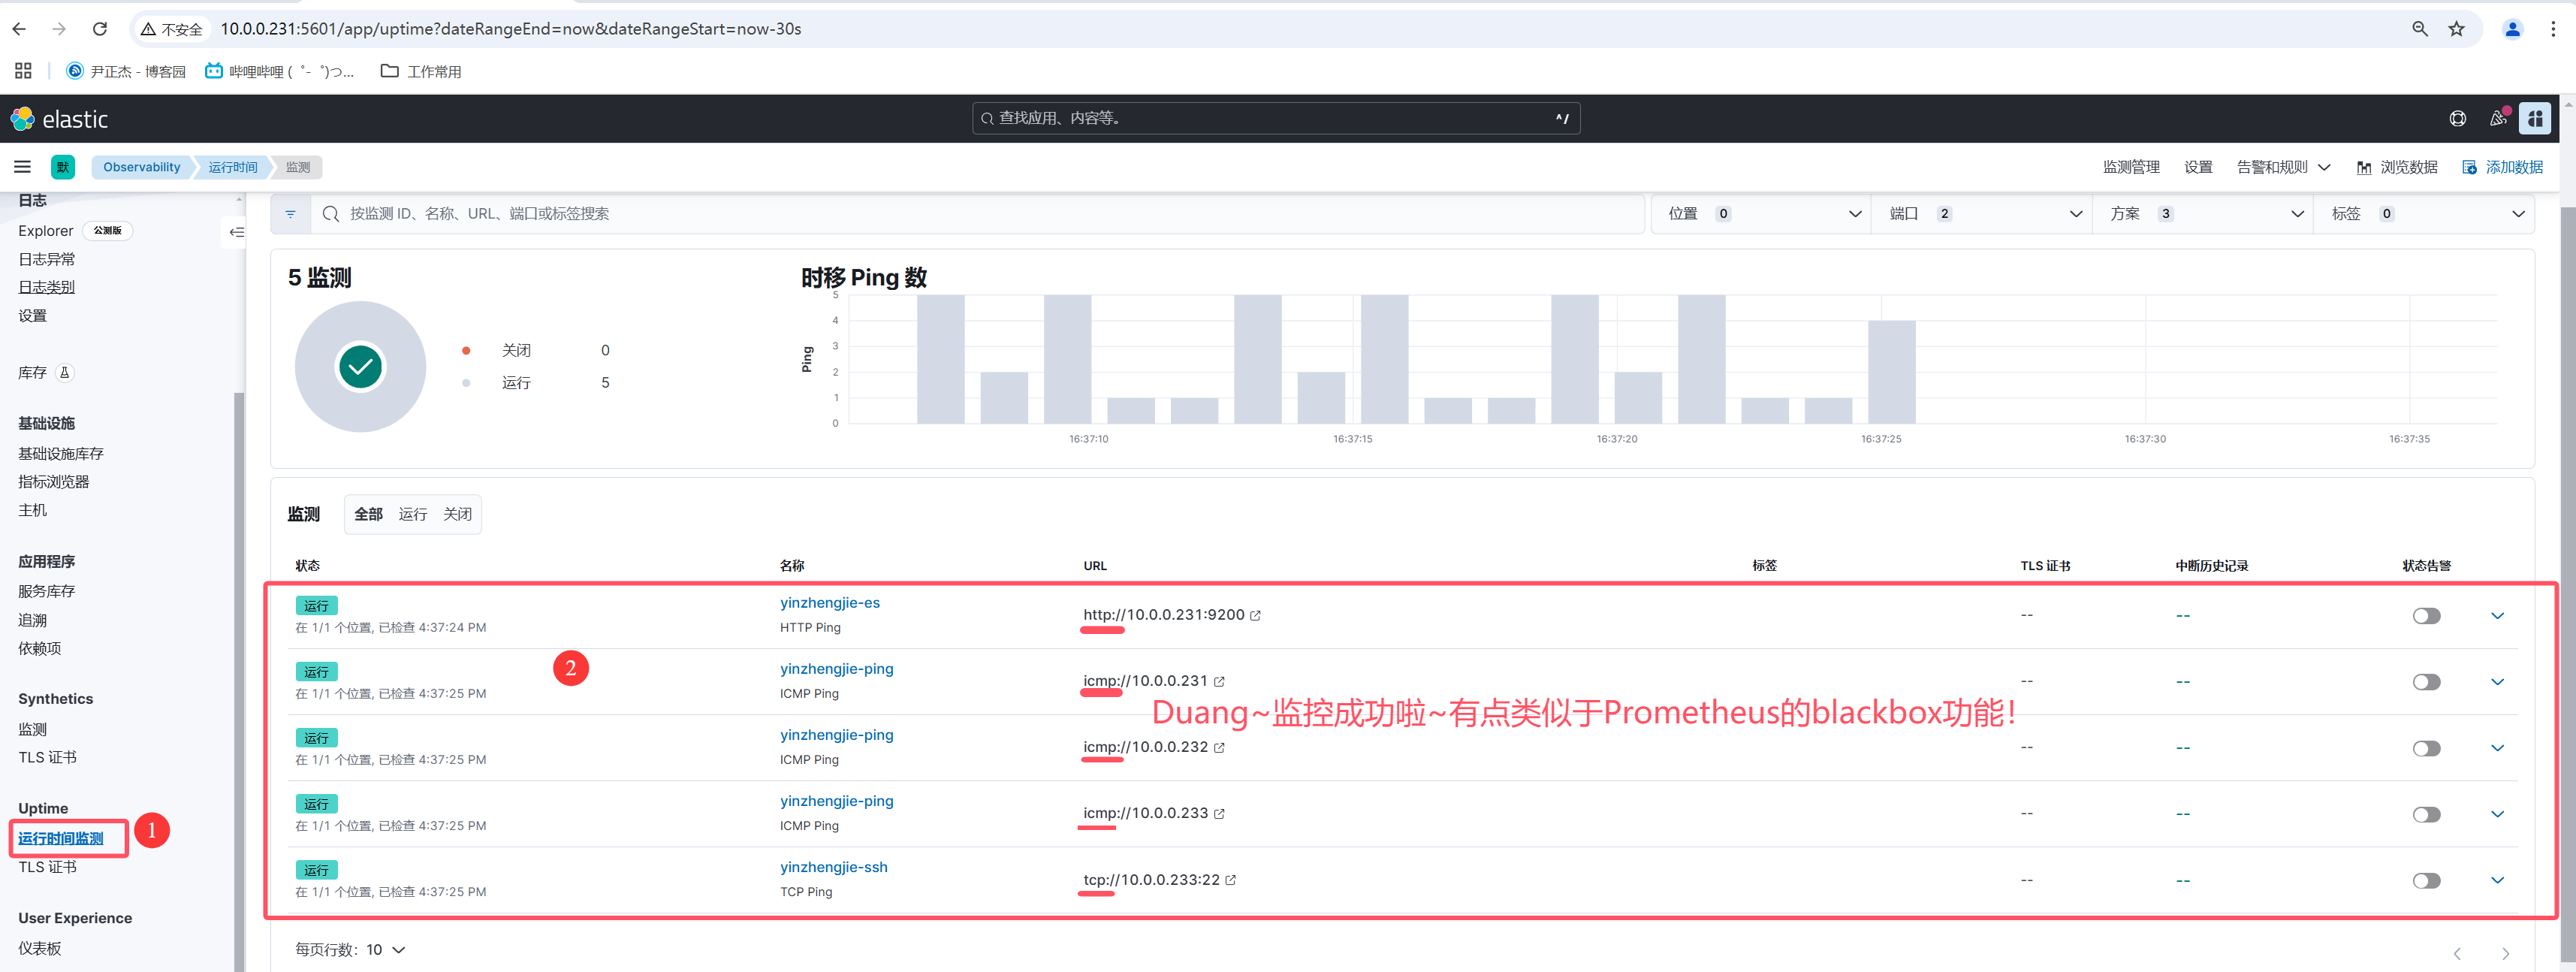
Task: Focus the Elastic global search box
Action: [x=1276, y=118]
